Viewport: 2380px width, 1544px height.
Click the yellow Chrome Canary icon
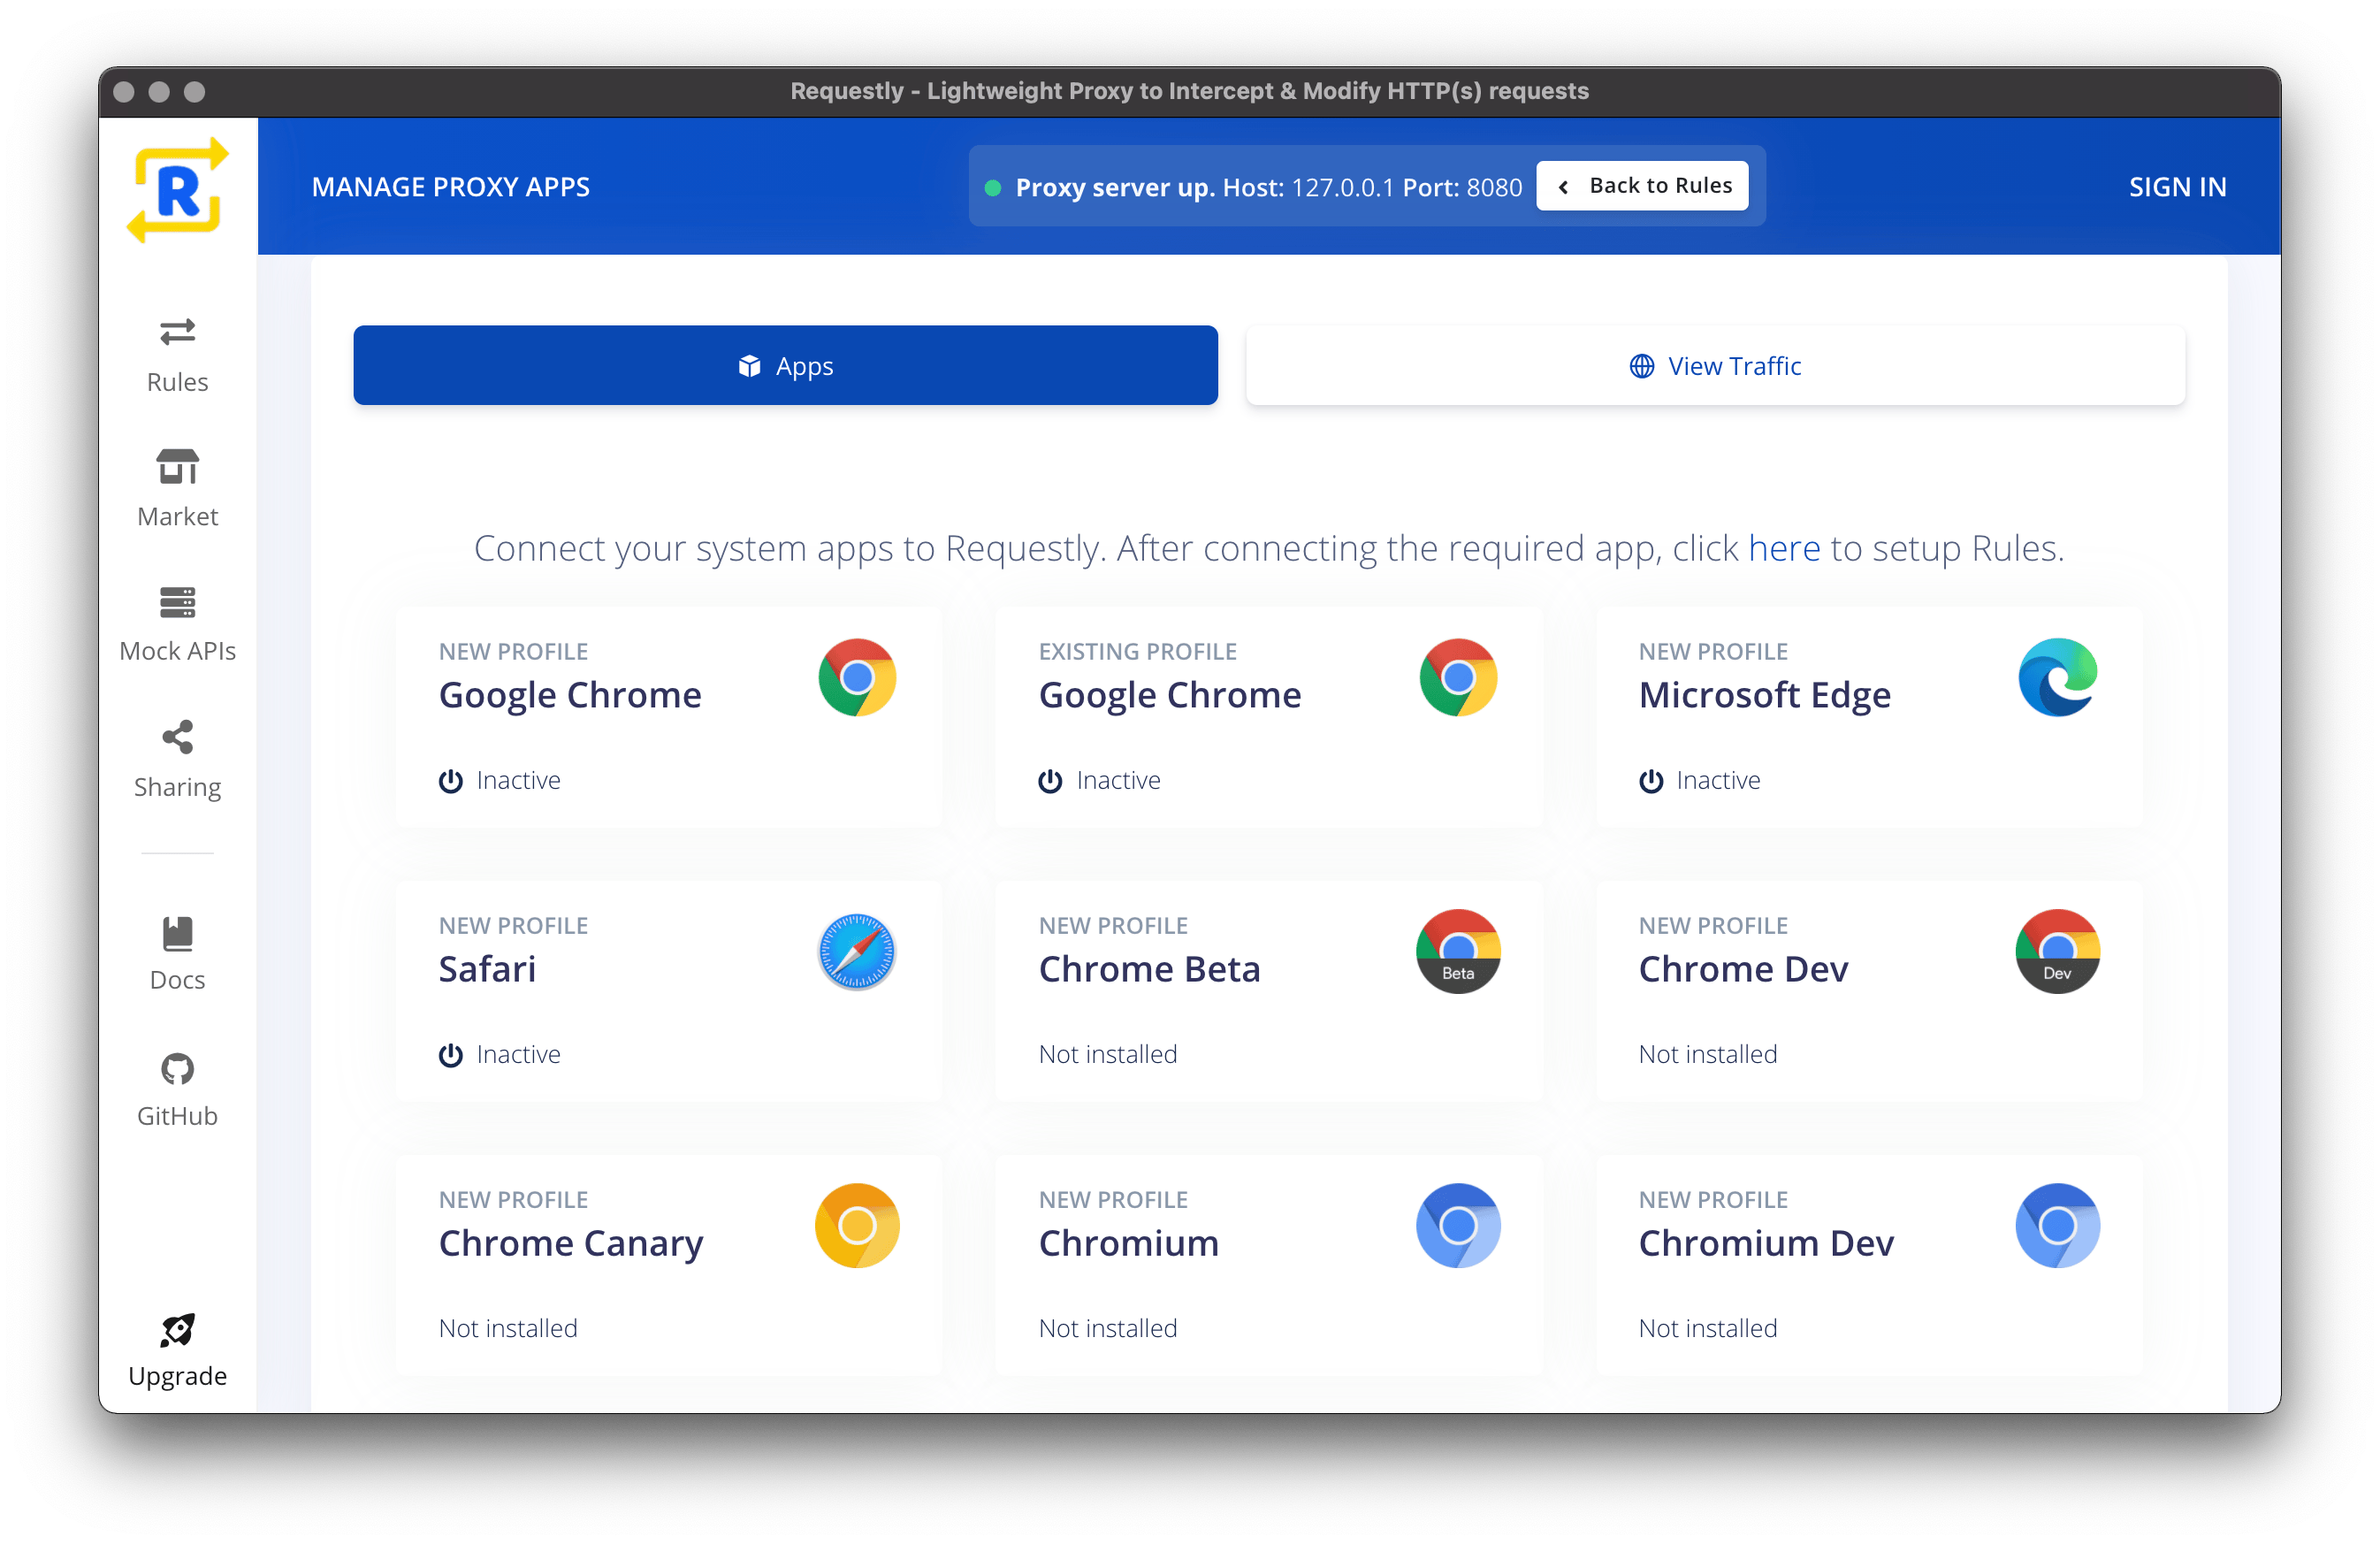857,1226
